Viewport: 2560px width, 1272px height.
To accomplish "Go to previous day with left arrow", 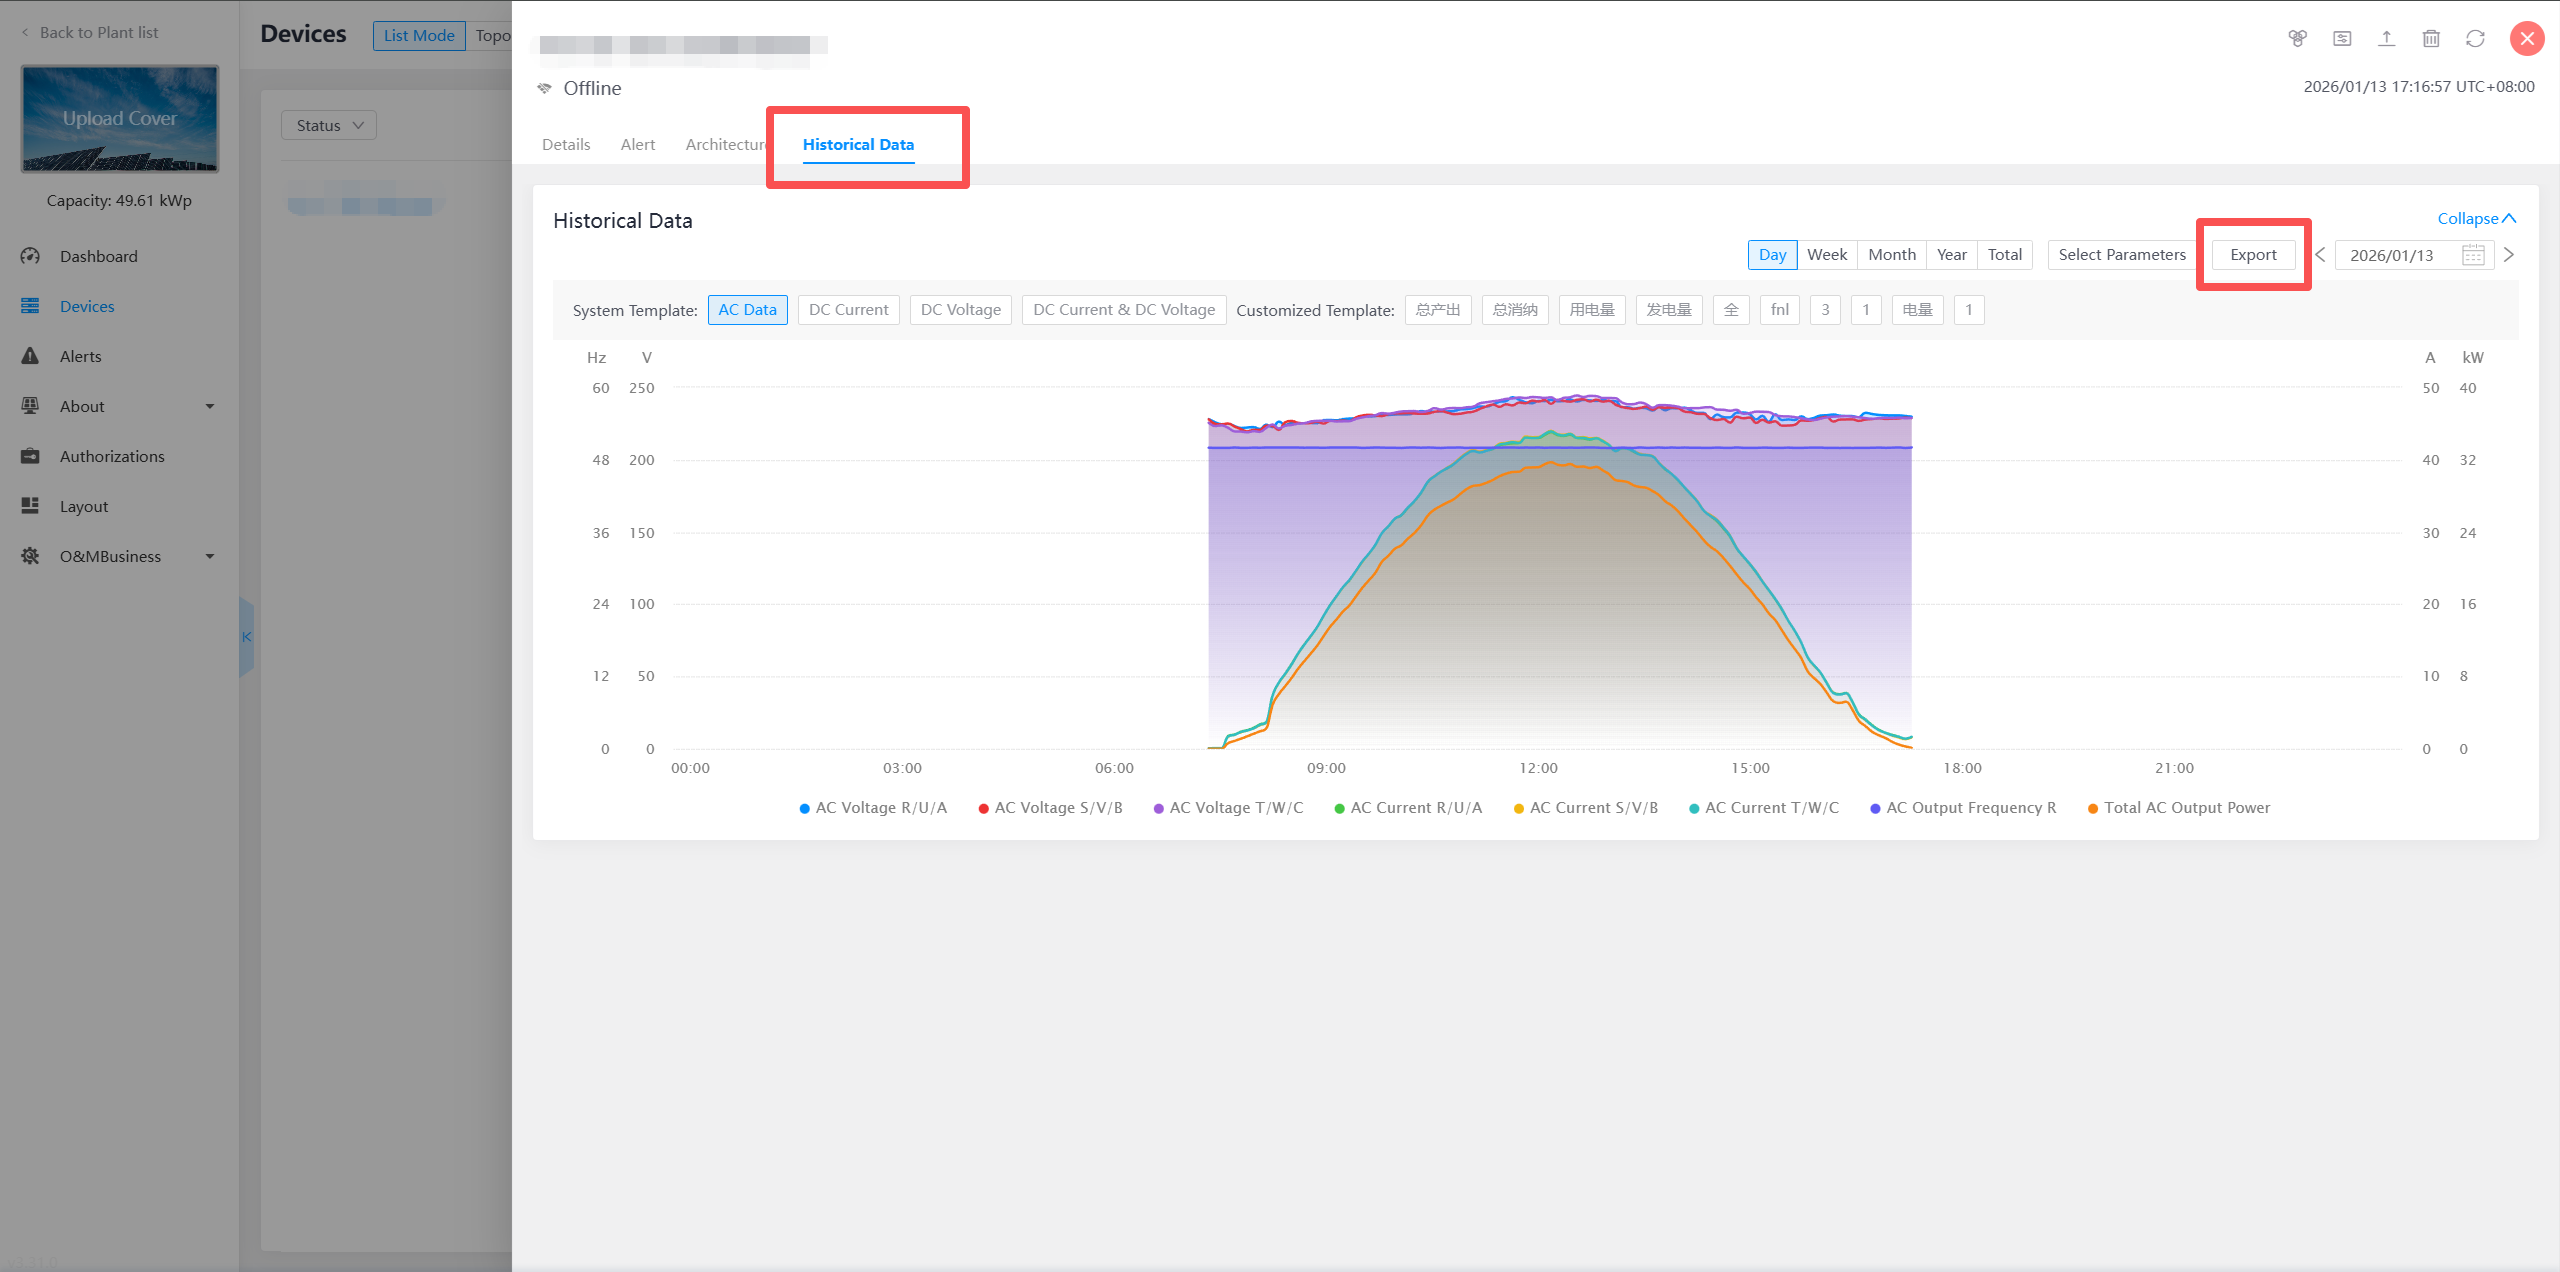I will pos(2320,255).
